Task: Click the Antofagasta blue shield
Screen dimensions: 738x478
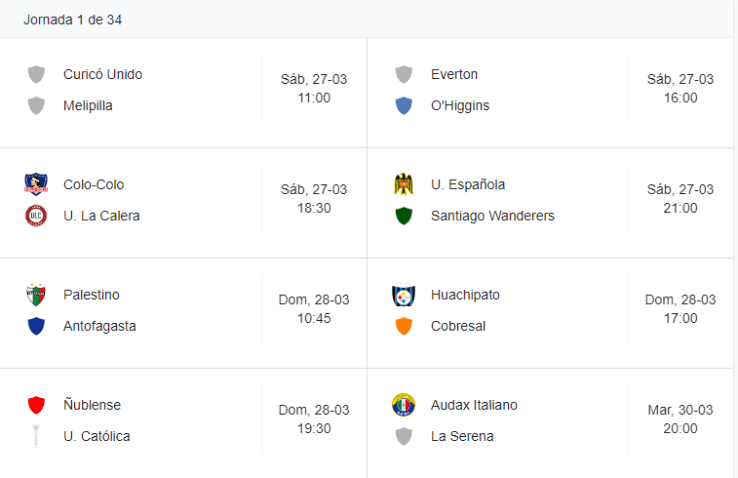Action: click(36, 326)
